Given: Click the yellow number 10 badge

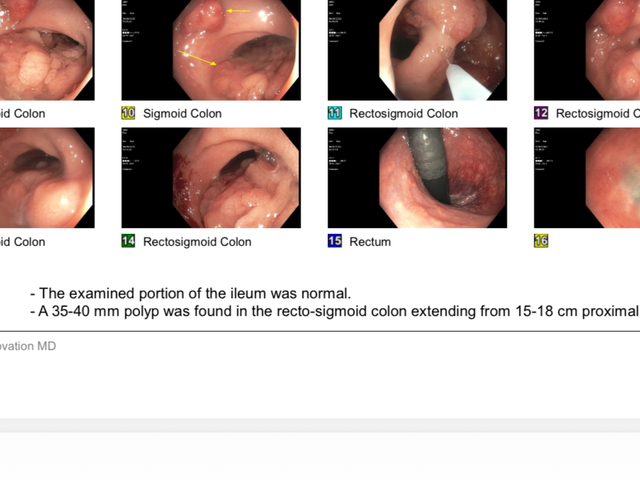Looking at the screenshot, I should pos(128,113).
